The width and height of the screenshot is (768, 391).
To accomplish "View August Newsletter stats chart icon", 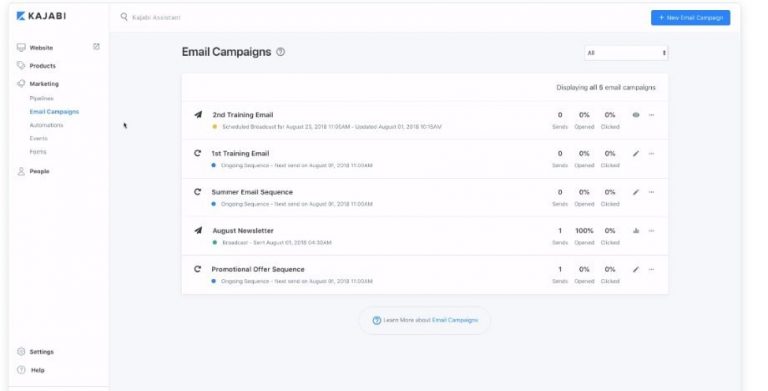I will point(636,230).
